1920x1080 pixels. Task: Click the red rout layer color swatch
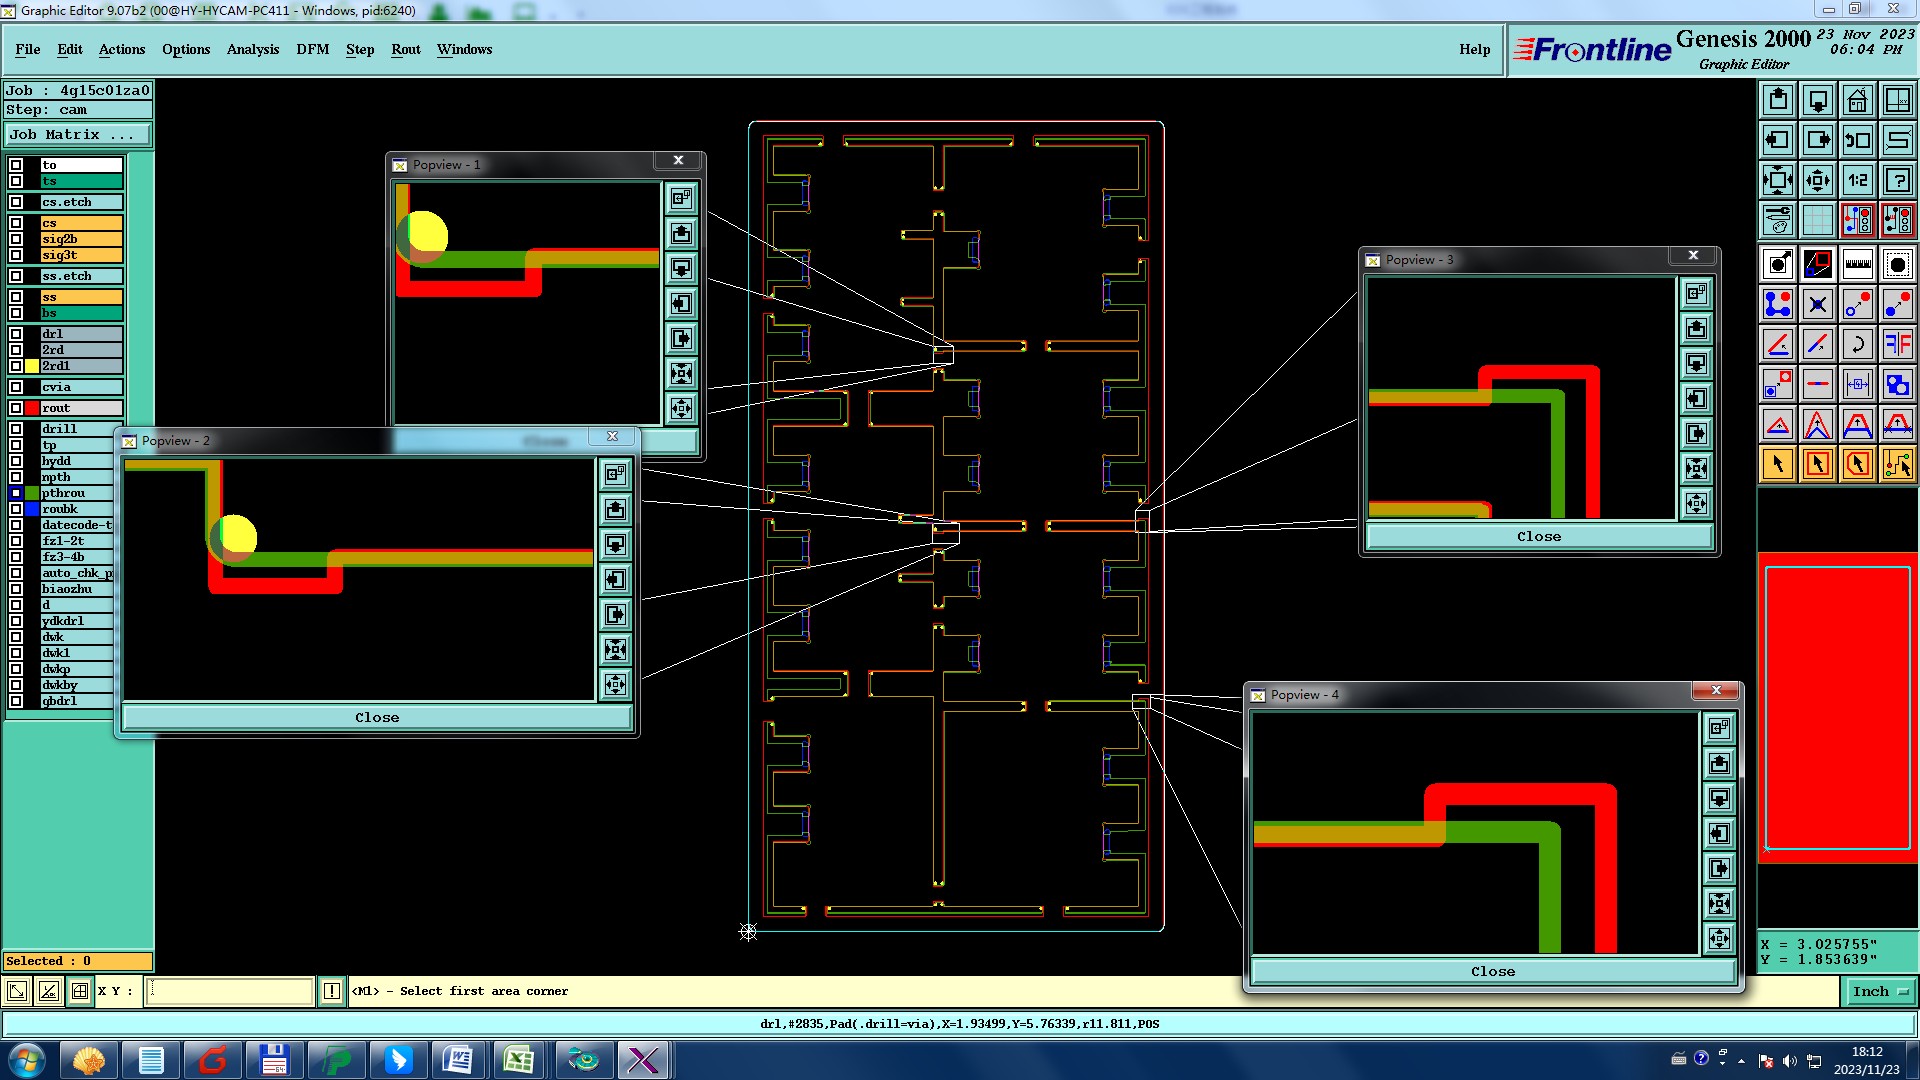pyautogui.click(x=32, y=408)
